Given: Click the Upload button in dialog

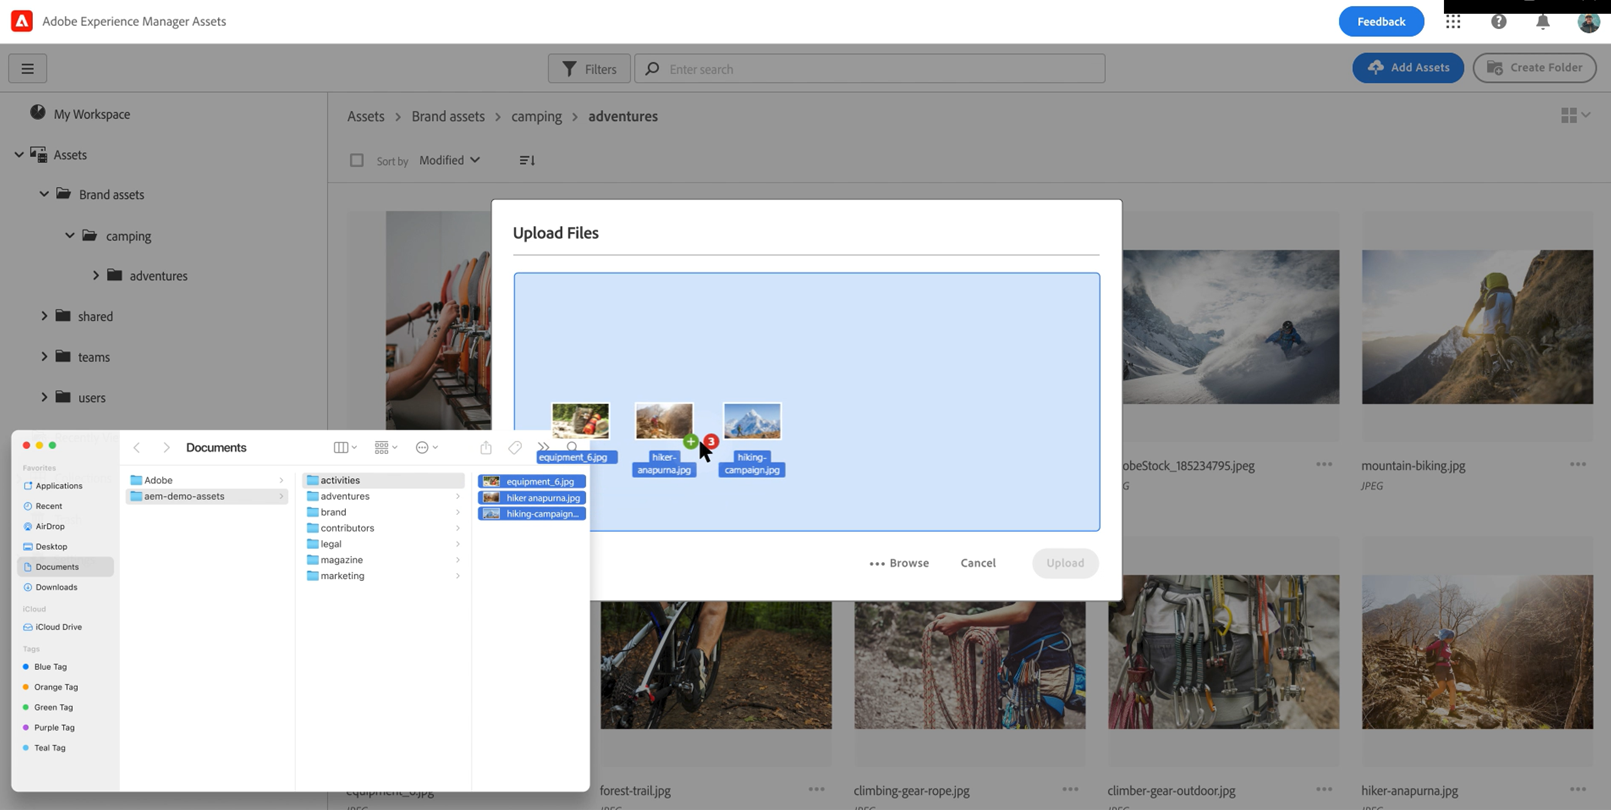Looking at the screenshot, I should point(1065,563).
